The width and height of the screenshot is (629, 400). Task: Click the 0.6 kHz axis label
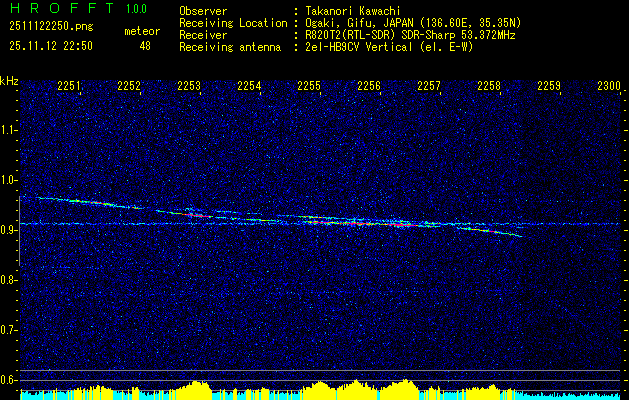coord(9,380)
